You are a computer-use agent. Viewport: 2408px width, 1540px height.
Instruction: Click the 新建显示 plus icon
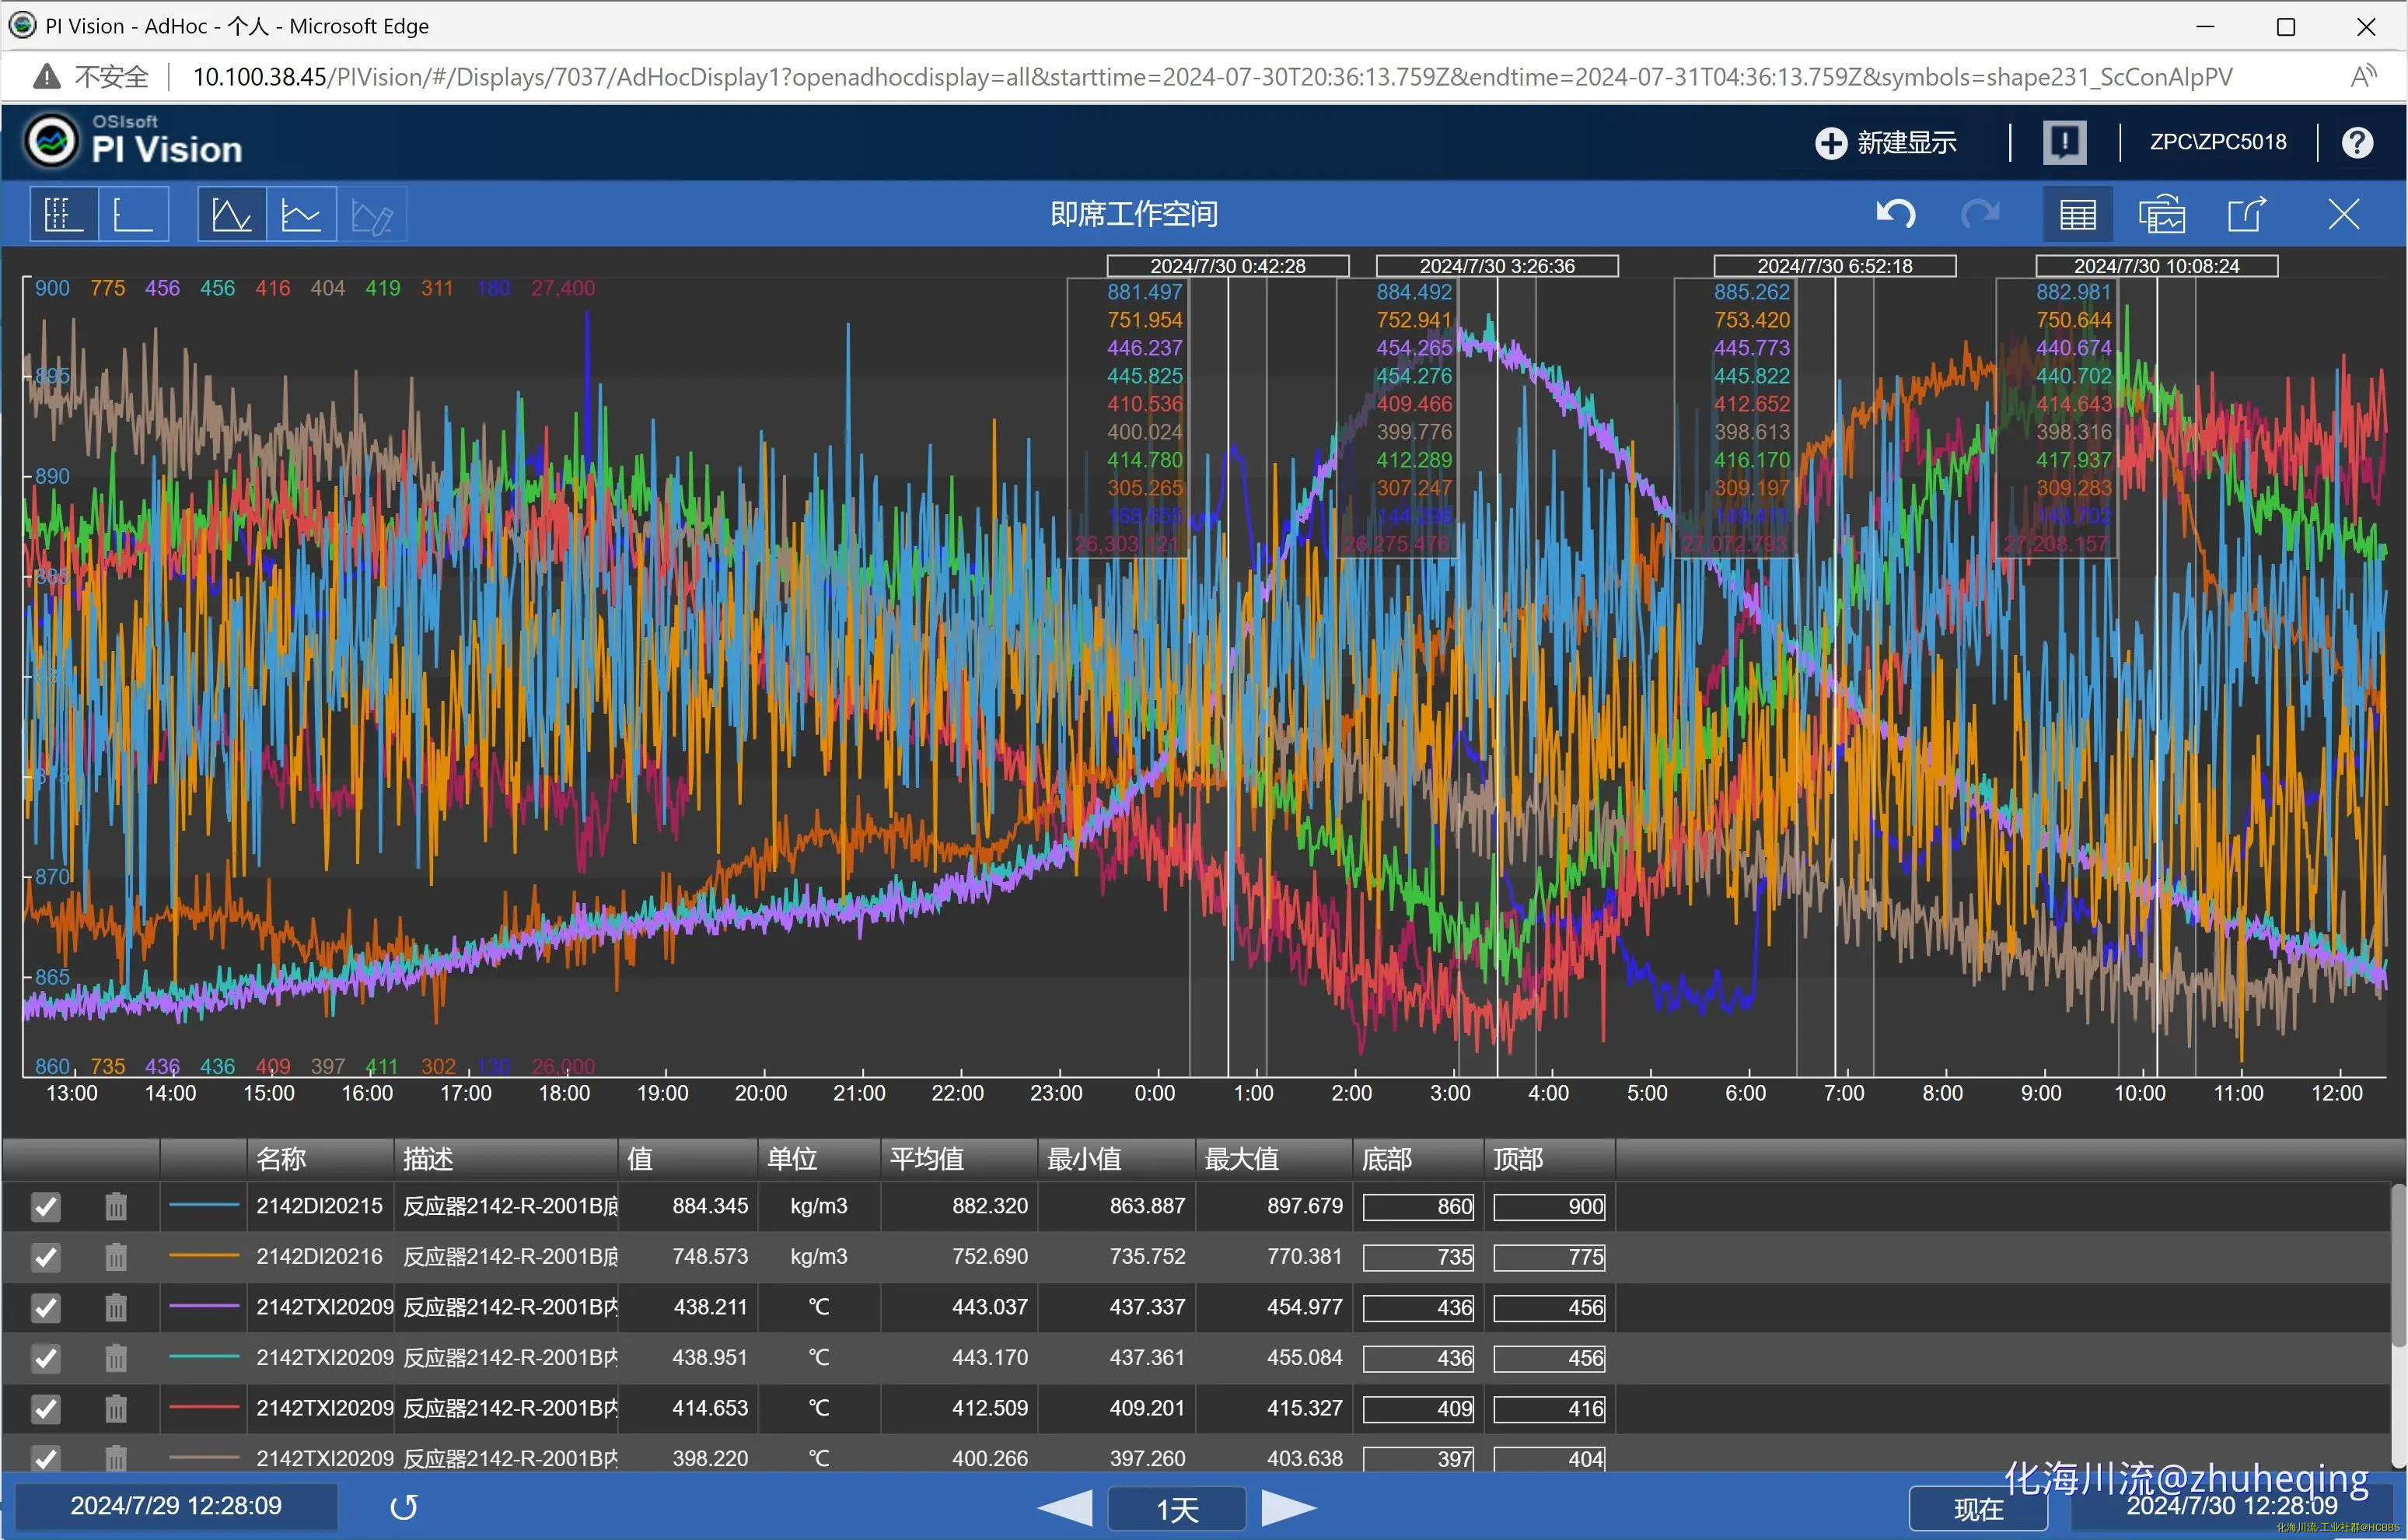click(1830, 143)
